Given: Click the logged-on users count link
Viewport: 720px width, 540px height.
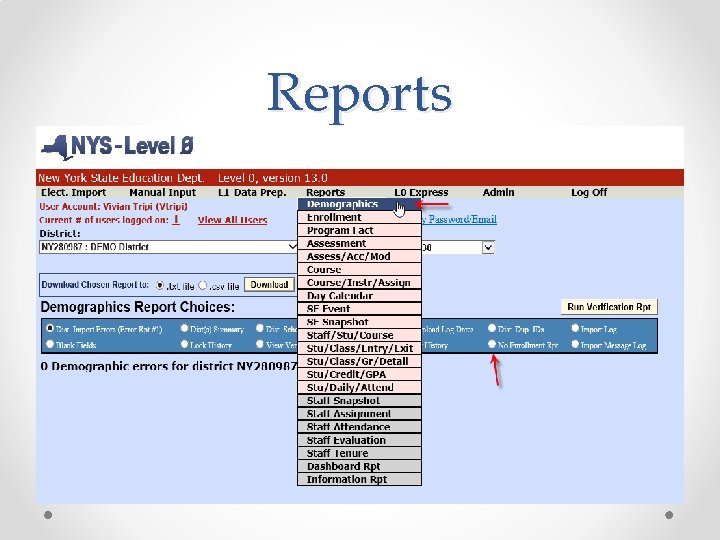Looking at the screenshot, I should [x=176, y=220].
